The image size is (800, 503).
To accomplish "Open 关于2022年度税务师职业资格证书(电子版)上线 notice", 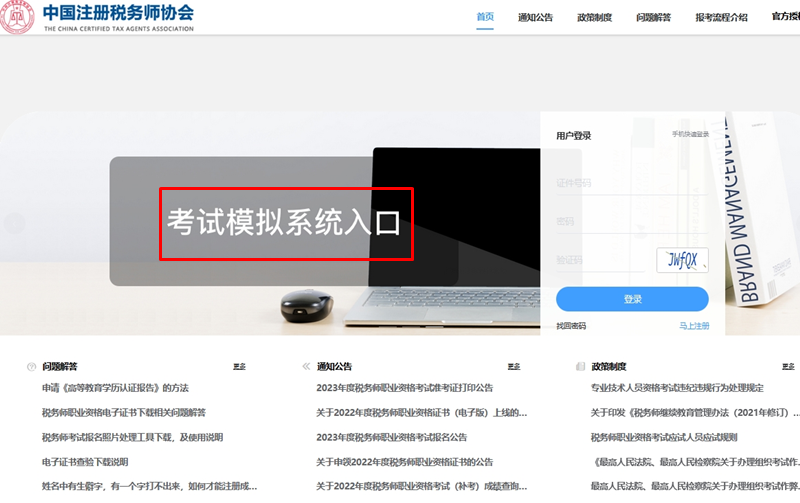I will point(421,413).
